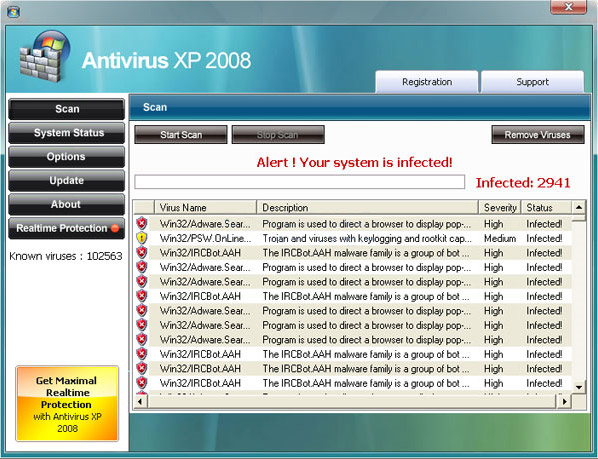Screen dimensions: 598x459
Task: Click the vertical scrollbar down arrow
Action: pyautogui.click(x=579, y=387)
